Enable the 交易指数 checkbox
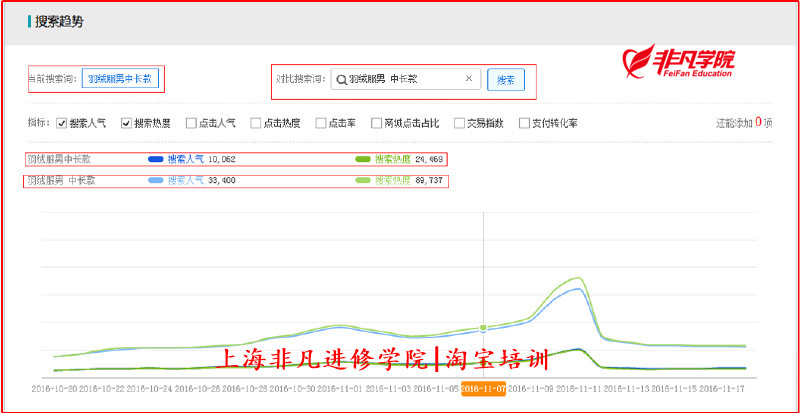 [459, 123]
